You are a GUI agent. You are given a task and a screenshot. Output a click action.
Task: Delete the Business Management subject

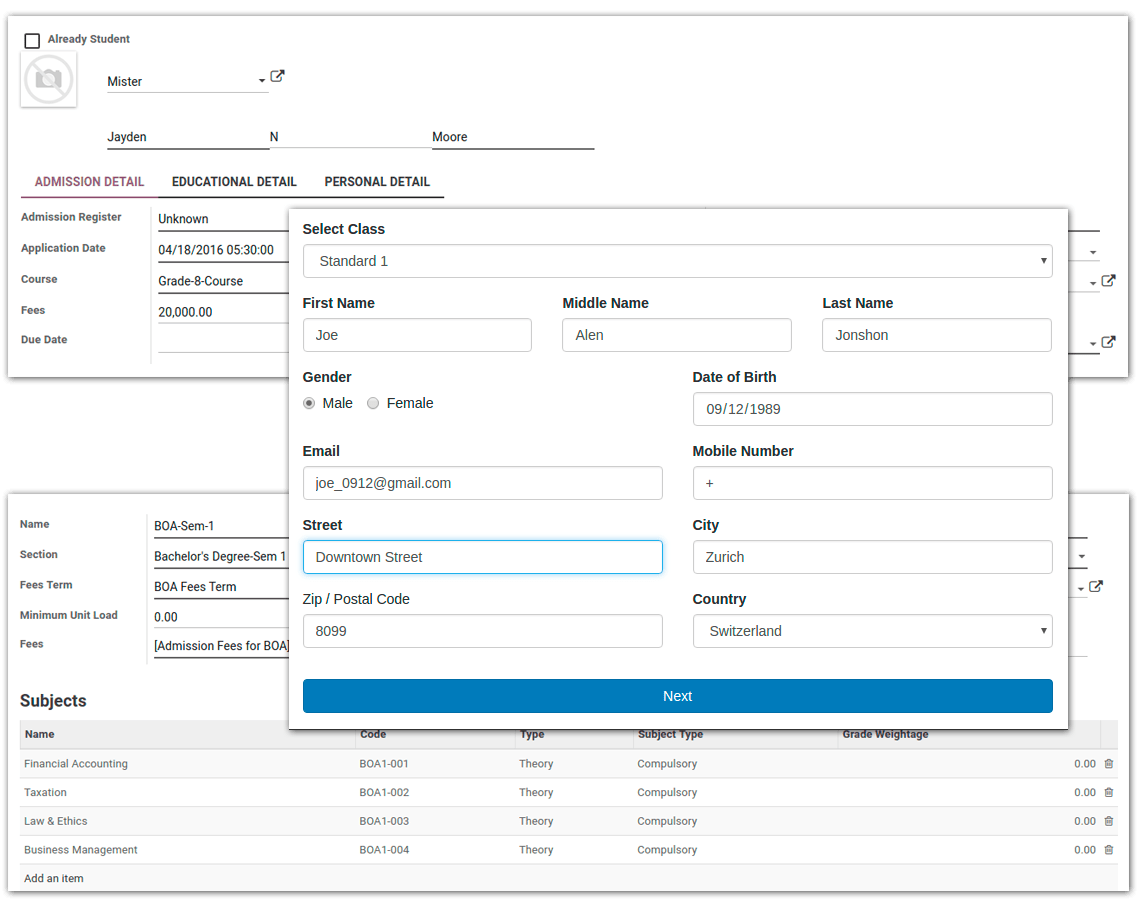(x=1110, y=849)
